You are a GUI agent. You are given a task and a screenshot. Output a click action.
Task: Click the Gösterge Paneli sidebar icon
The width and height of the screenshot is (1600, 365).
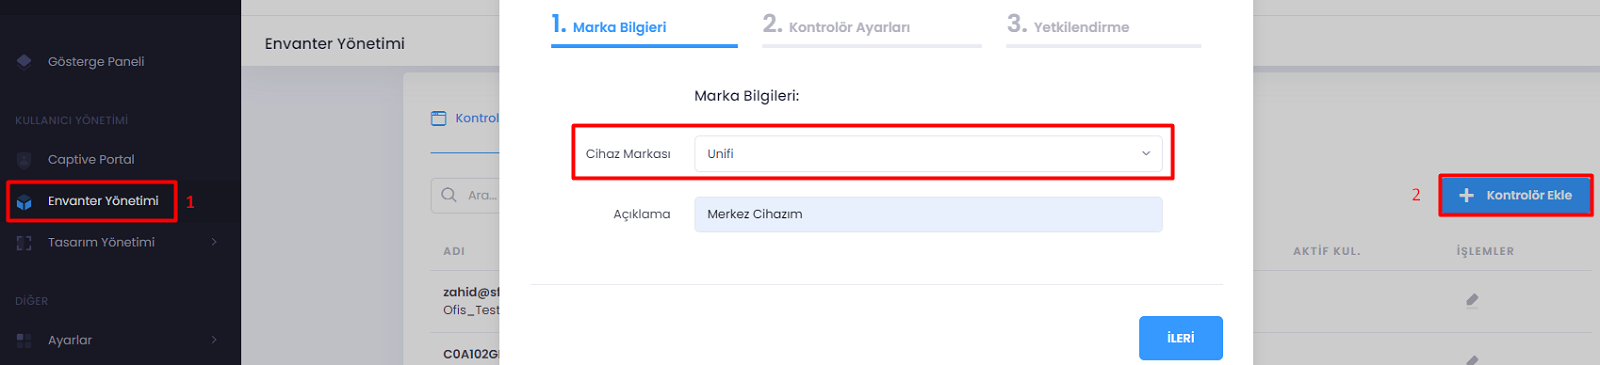click(x=24, y=62)
